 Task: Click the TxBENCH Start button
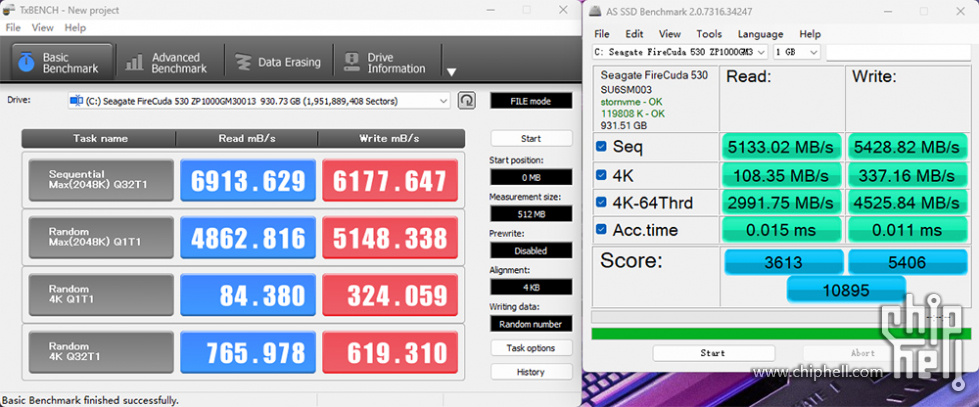pos(531,139)
